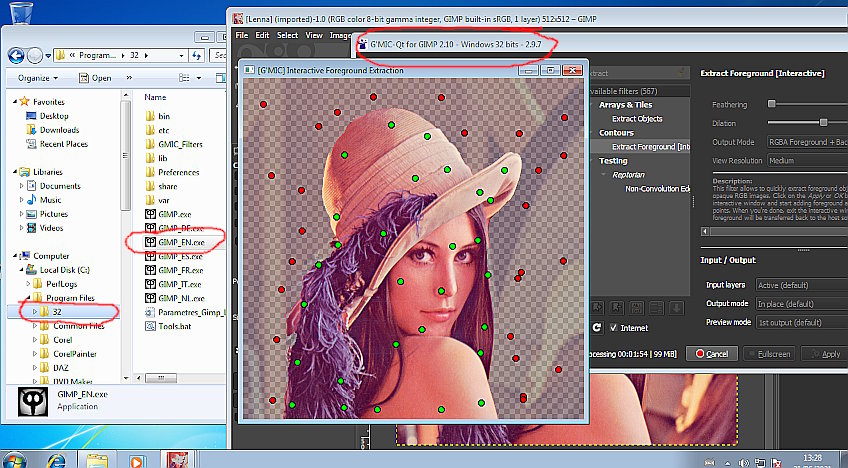Open the view options dropdown arrow in Explorer
848x468 pixels.
pos(198,78)
